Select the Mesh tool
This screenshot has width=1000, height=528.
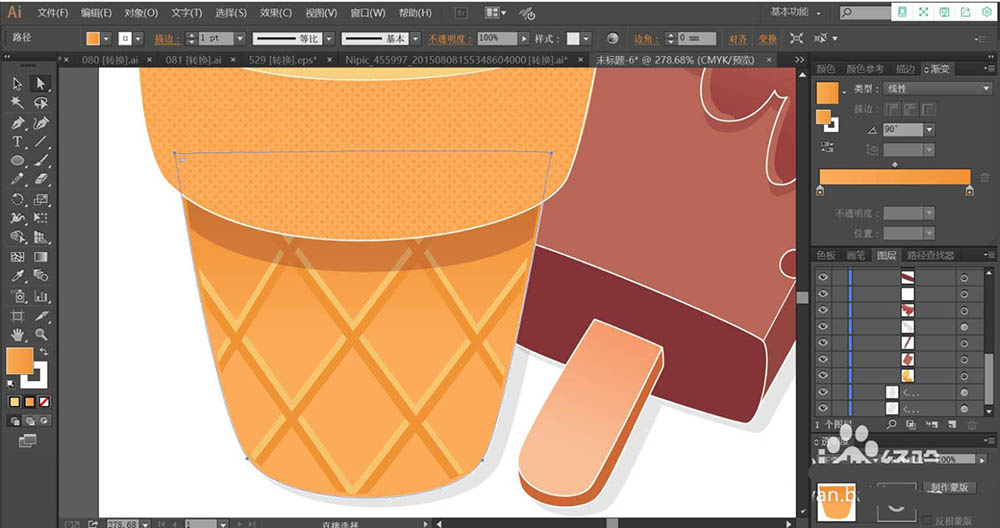[17, 257]
